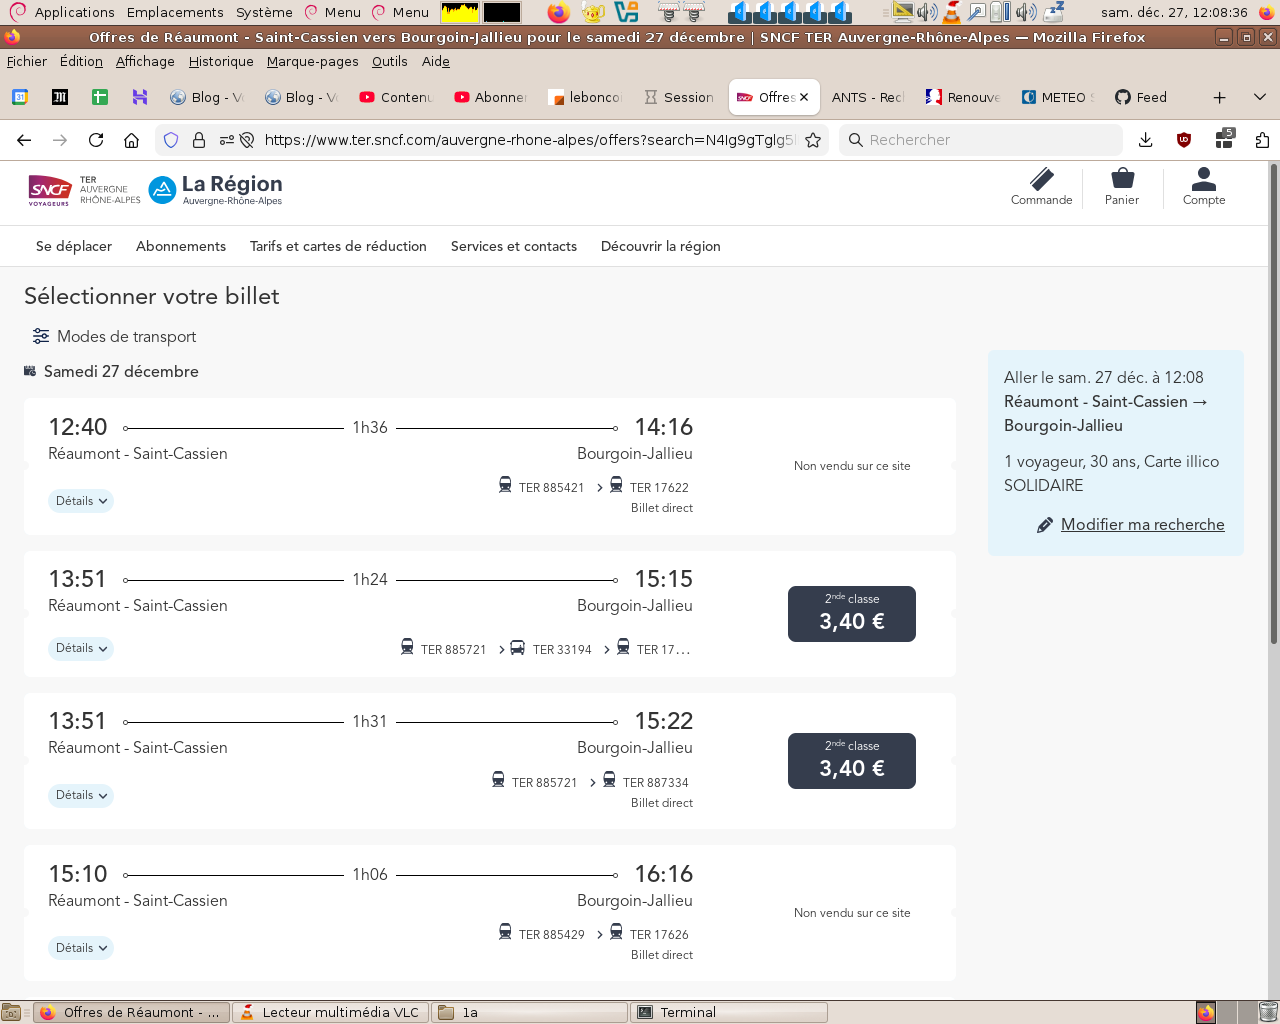Open Firefox downloads arrow icon
The width and height of the screenshot is (1280, 1024).
click(1146, 140)
